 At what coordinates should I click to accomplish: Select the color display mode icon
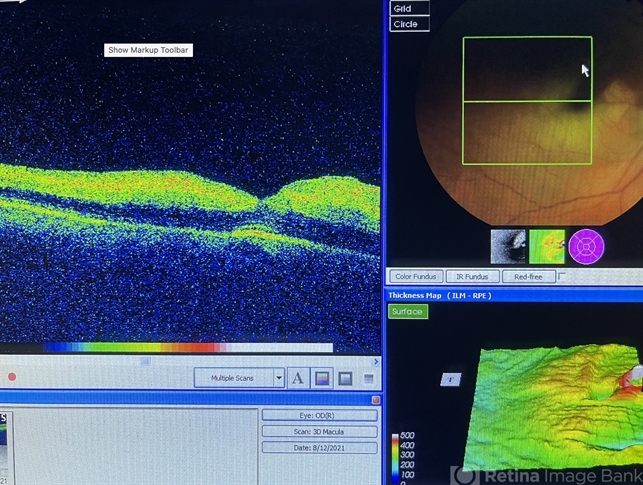(x=322, y=379)
